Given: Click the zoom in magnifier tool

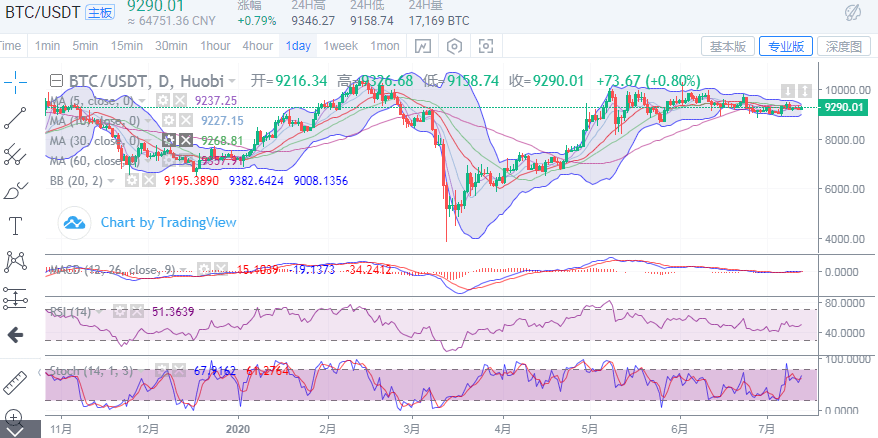Looking at the screenshot, I should coord(12,417).
